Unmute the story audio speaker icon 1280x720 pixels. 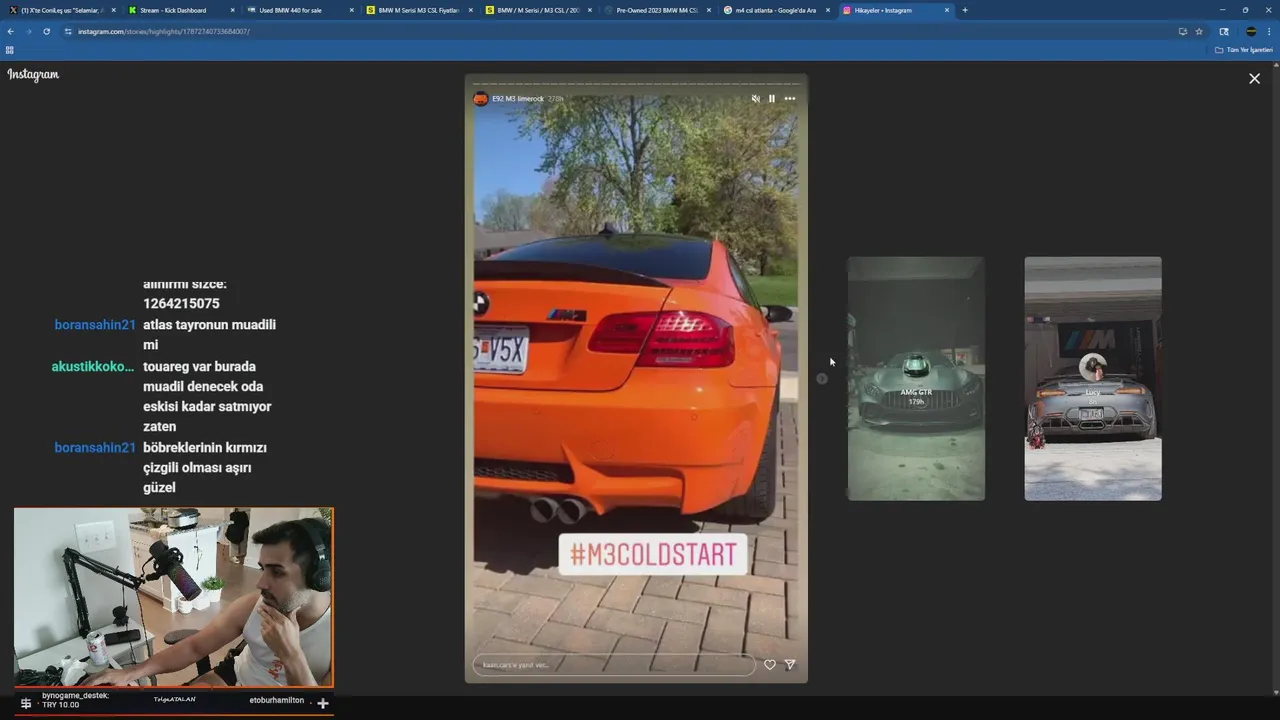tap(756, 99)
